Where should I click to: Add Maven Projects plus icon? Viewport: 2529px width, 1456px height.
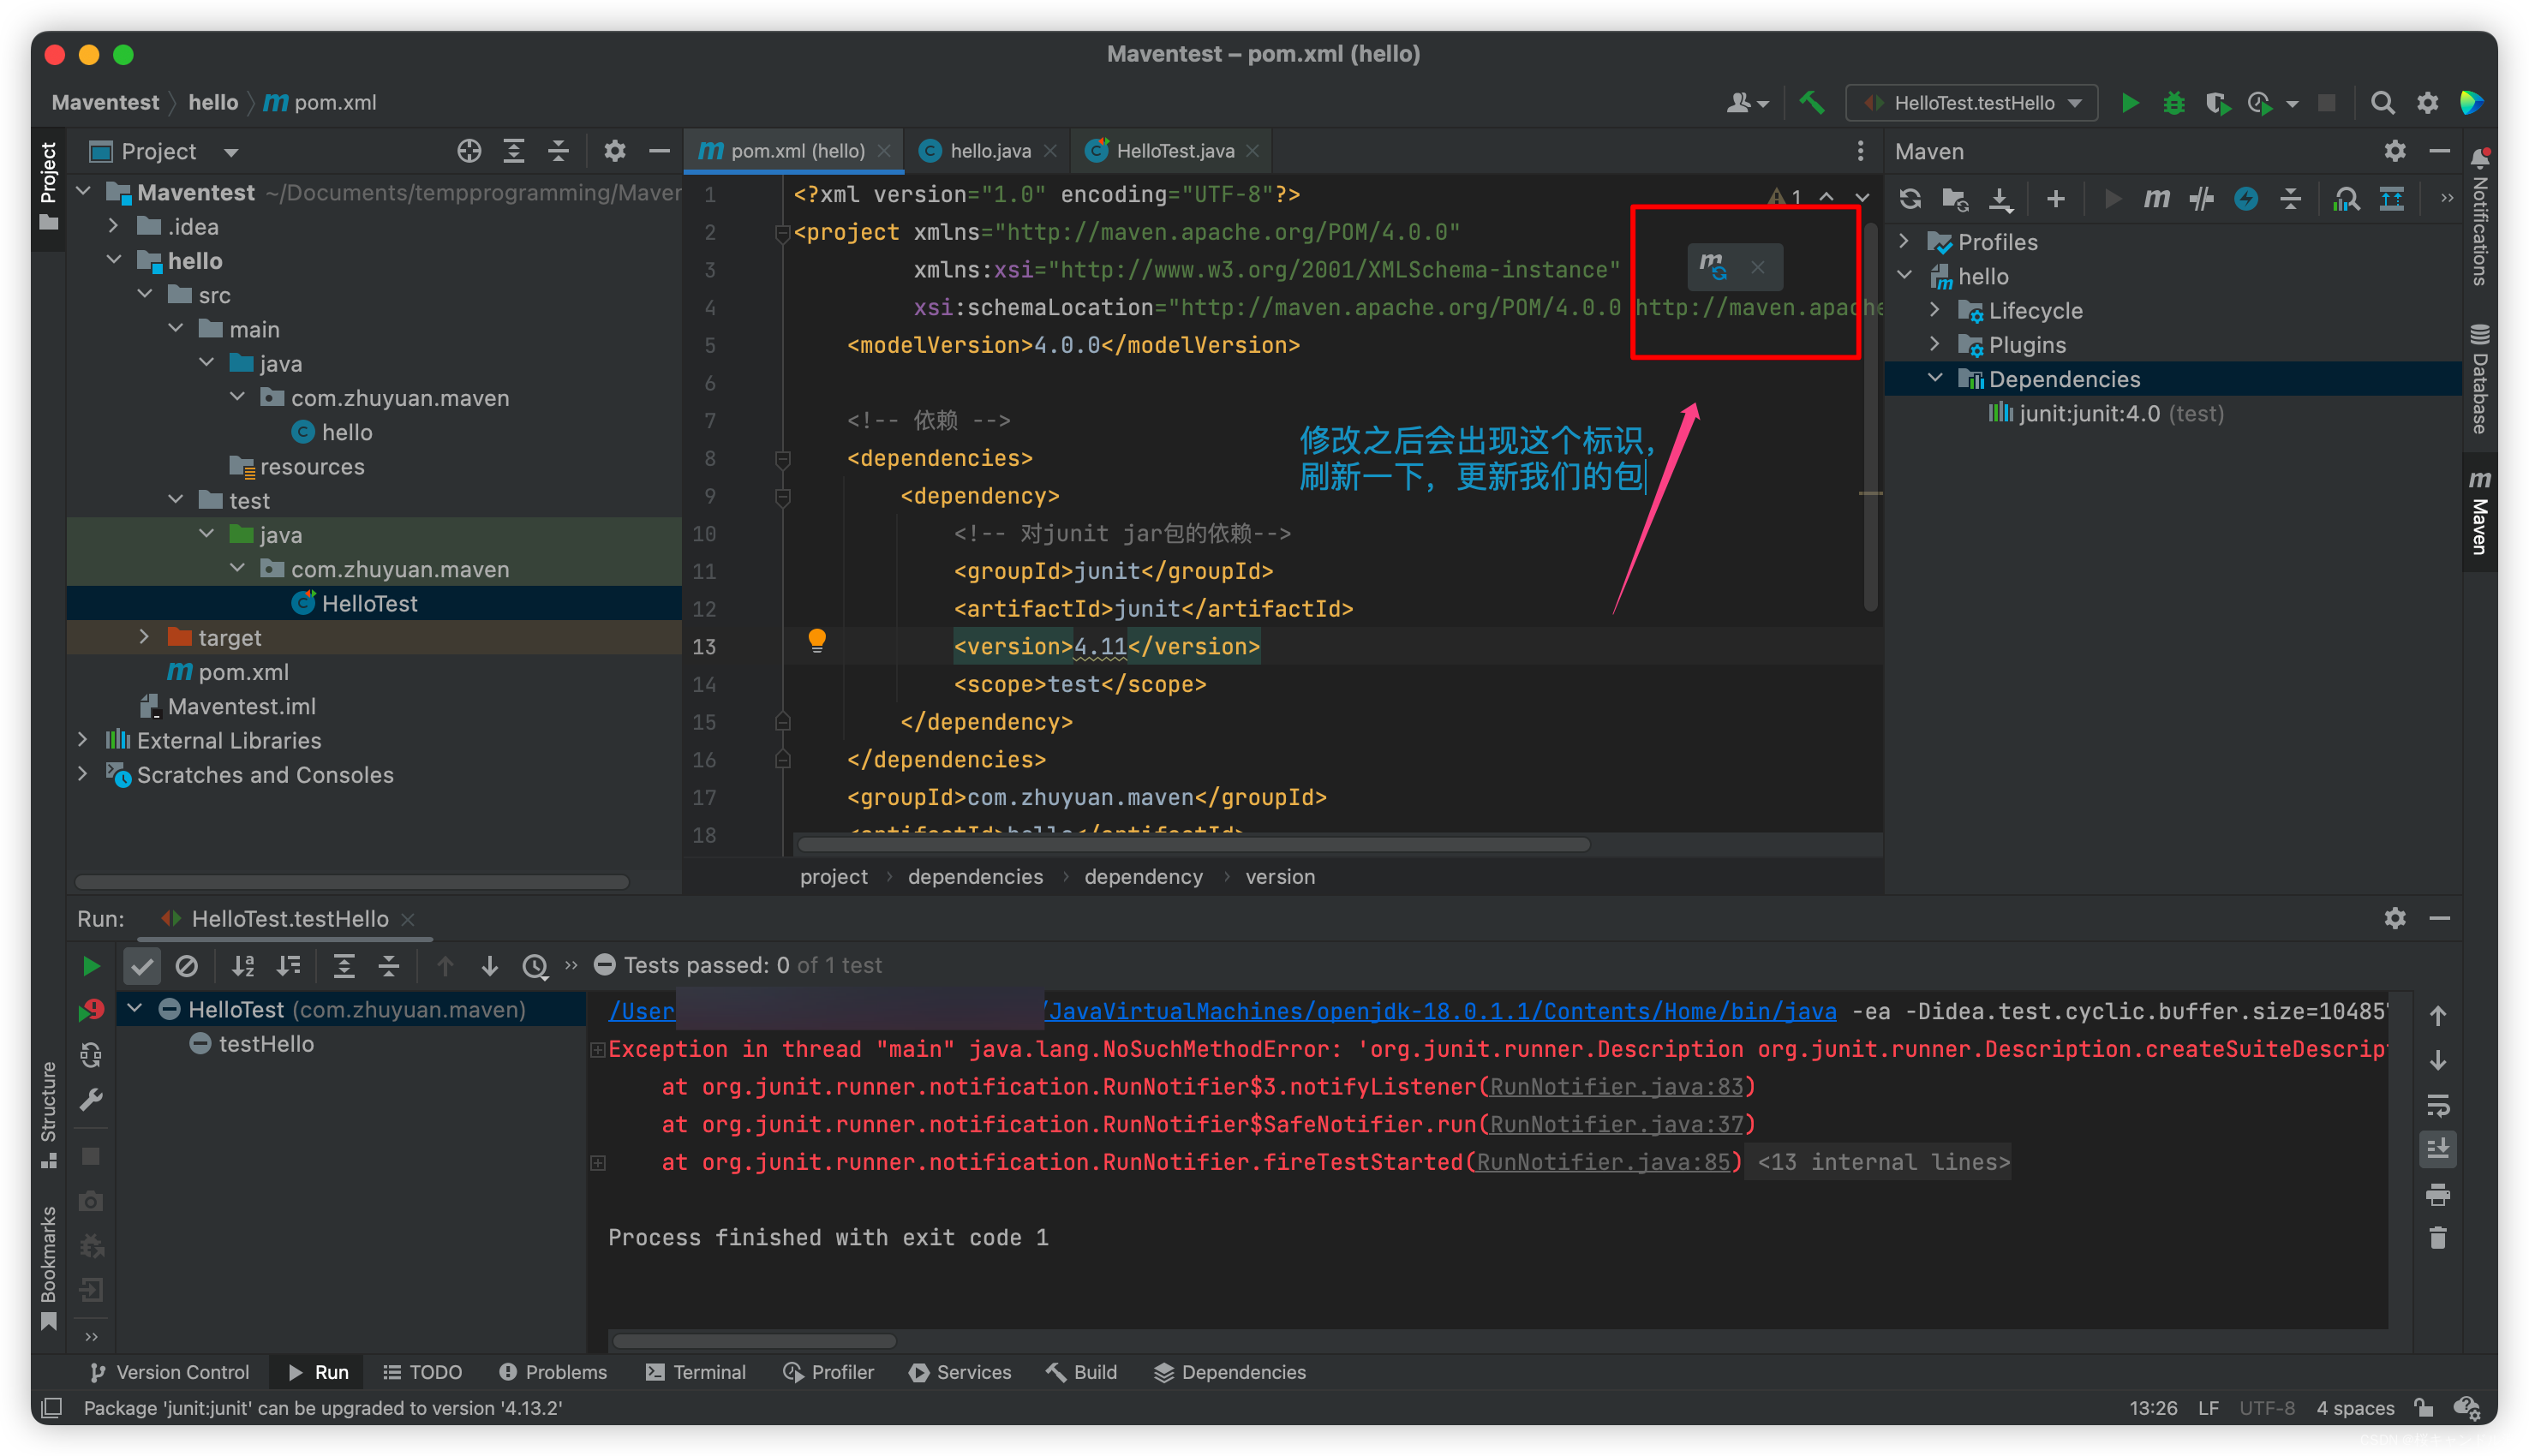point(2055,198)
